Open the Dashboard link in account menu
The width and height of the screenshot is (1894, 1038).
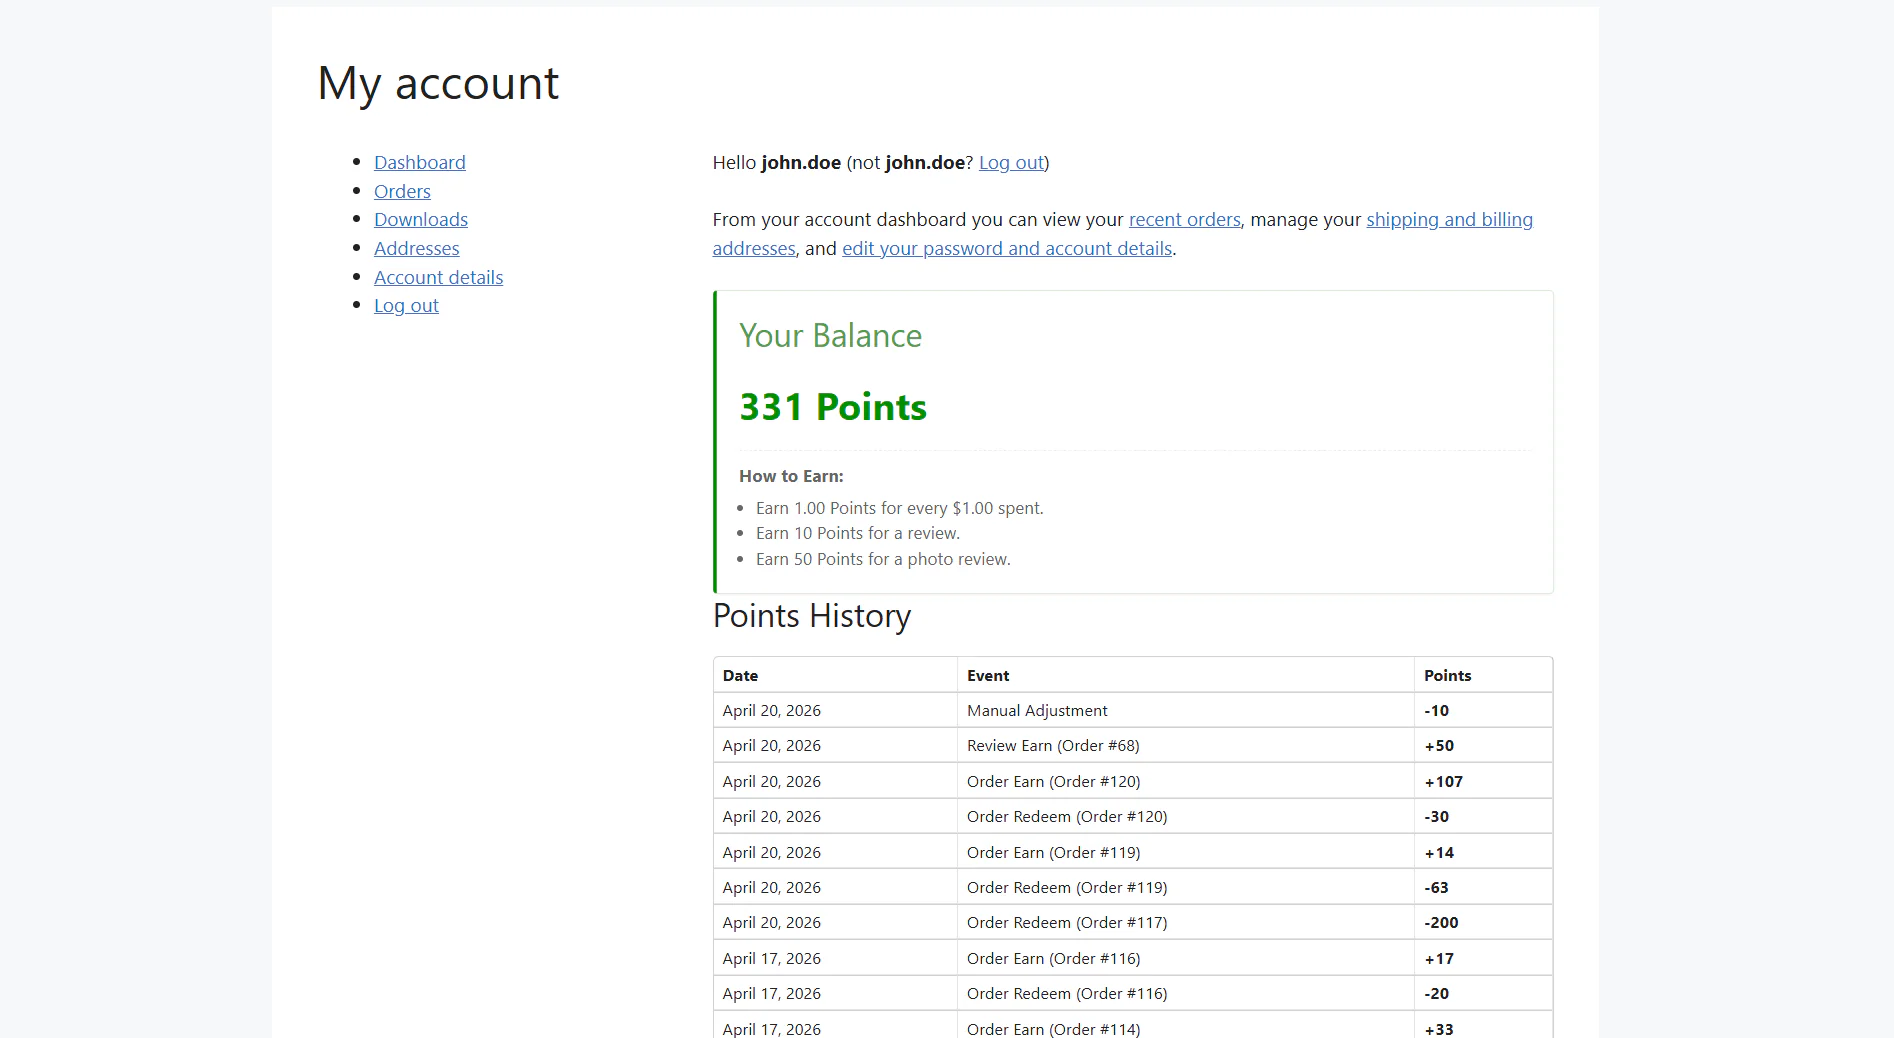pyautogui.click(x=419, y=162)
